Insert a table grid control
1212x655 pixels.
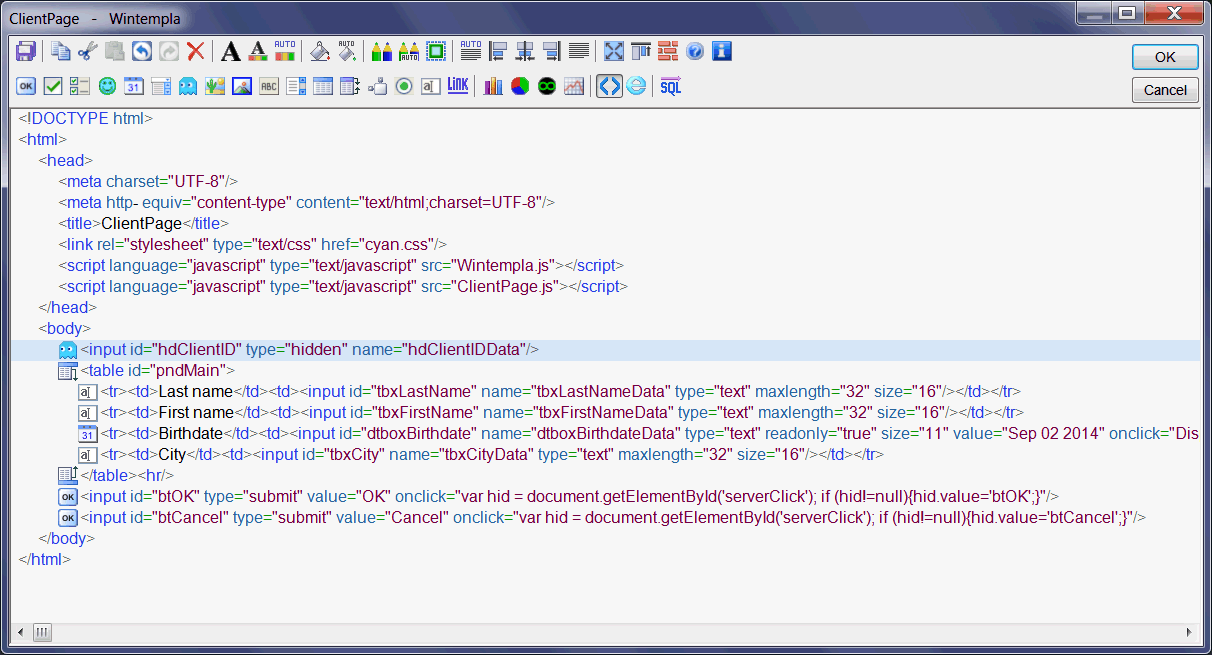pyautogui.click(x=323, y=86)
